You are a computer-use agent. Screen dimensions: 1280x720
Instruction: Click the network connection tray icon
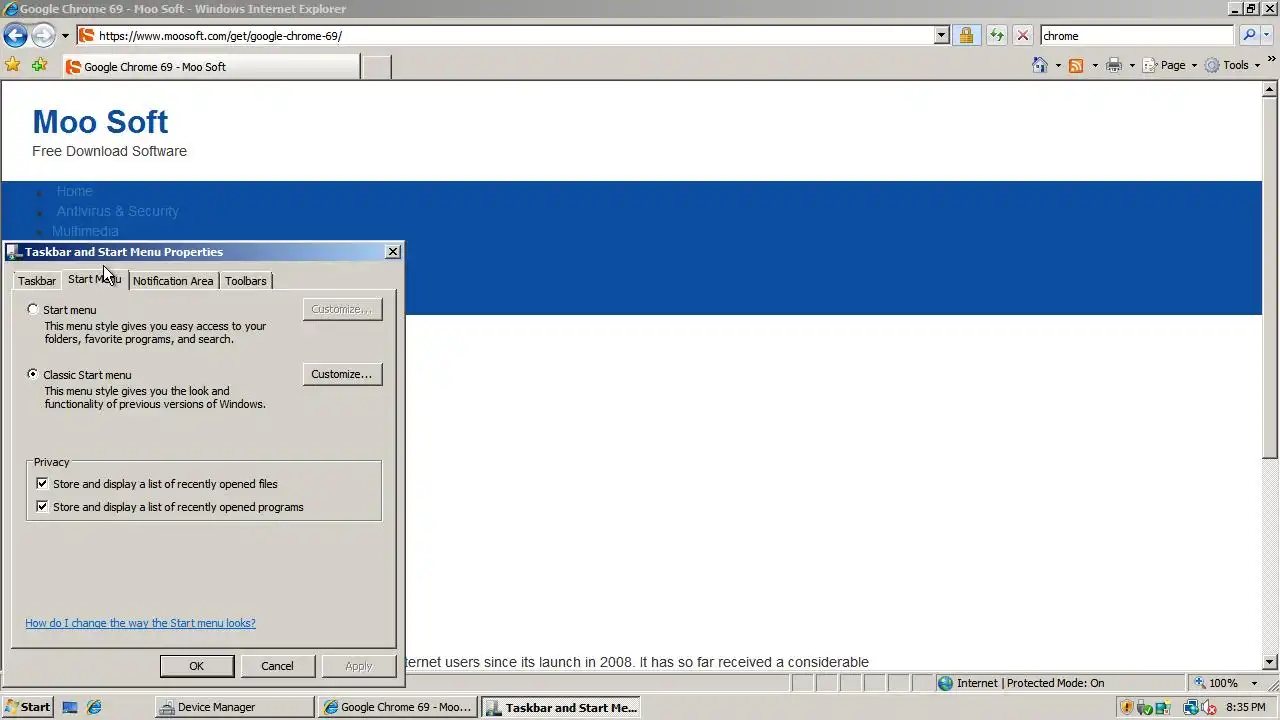click(1191, 707)
